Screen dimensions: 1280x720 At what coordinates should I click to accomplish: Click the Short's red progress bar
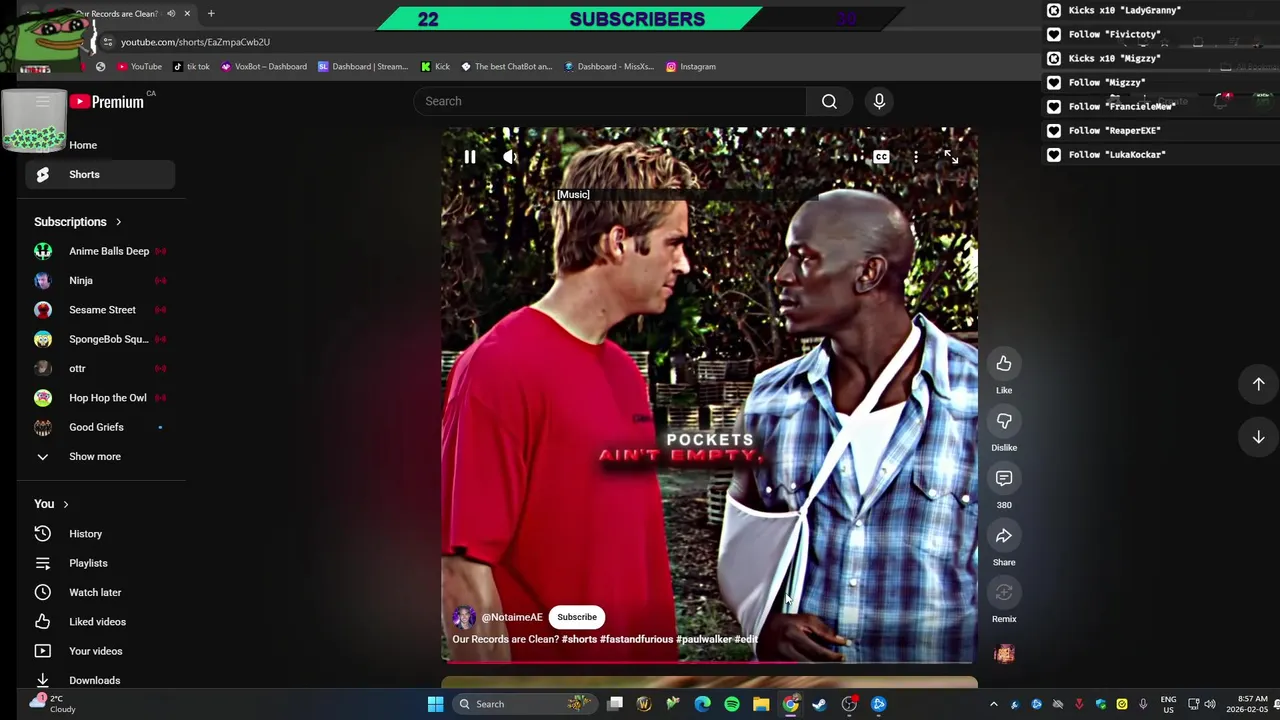[x=709, y=662]
